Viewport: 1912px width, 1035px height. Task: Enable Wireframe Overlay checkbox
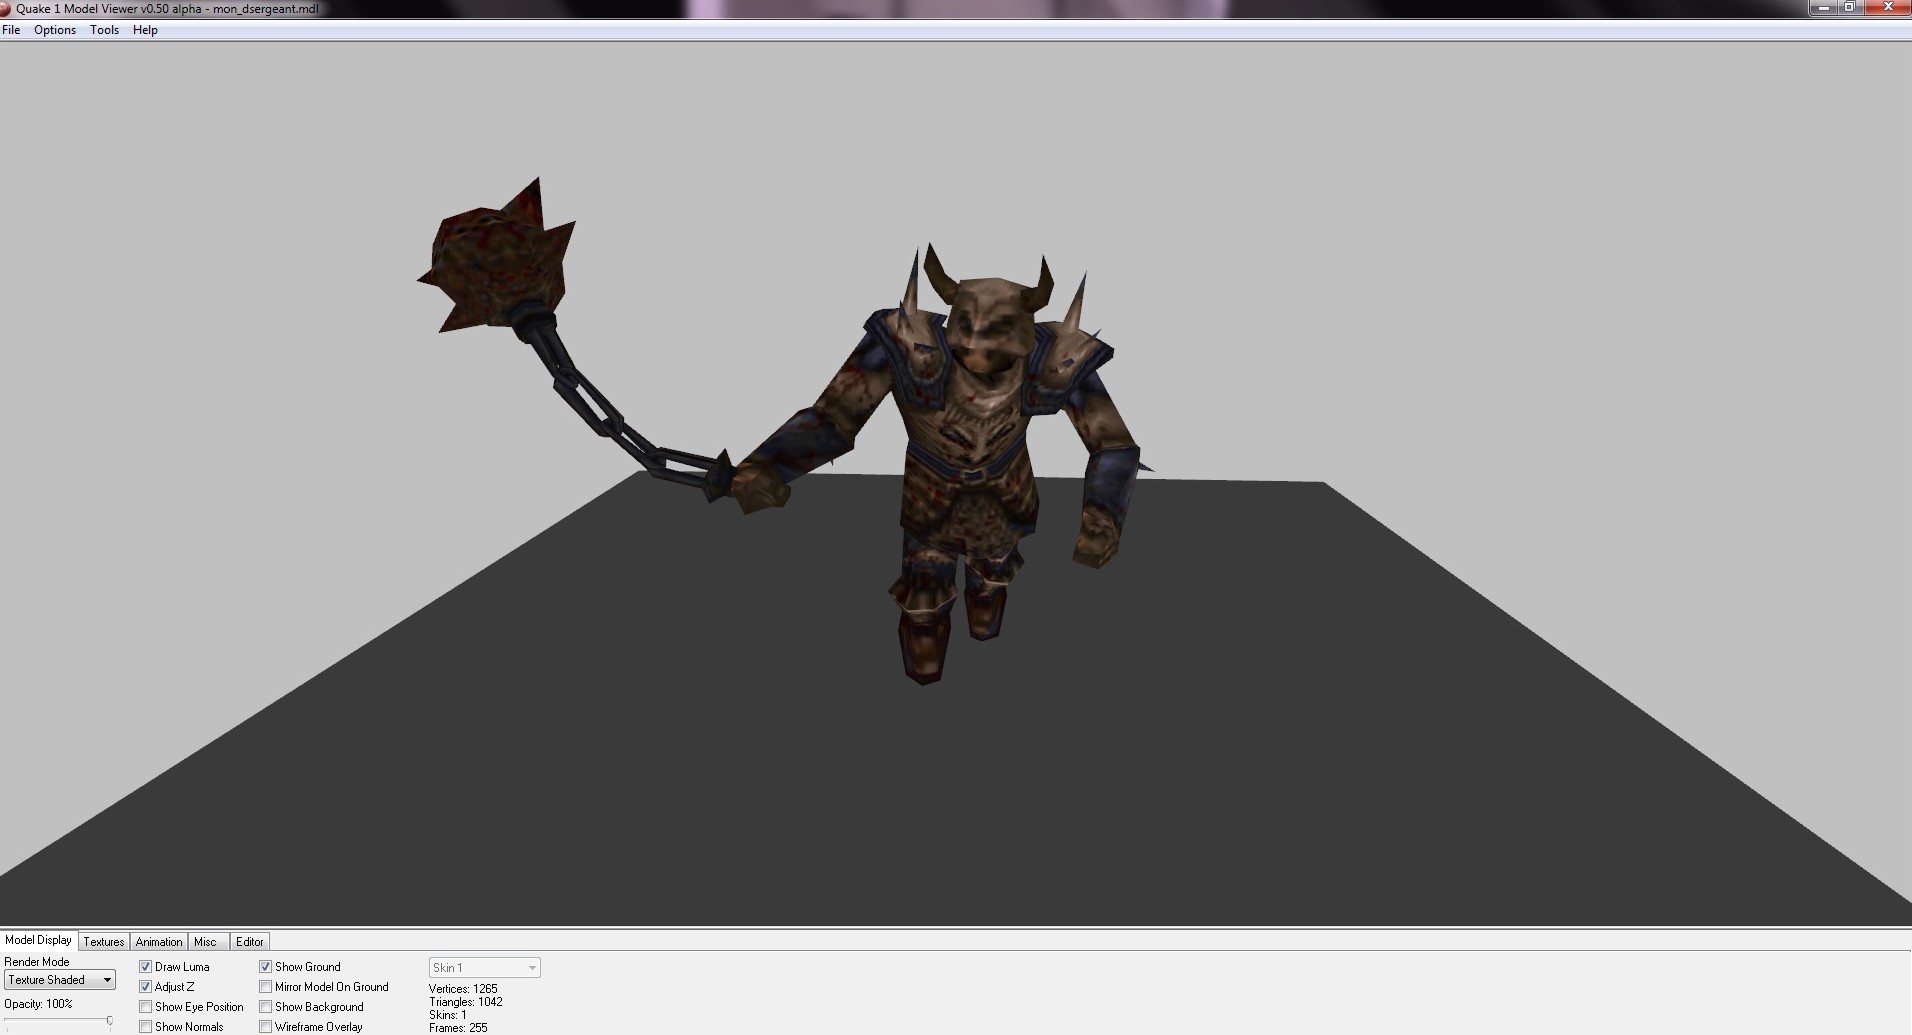click(x=266, y=1027)
